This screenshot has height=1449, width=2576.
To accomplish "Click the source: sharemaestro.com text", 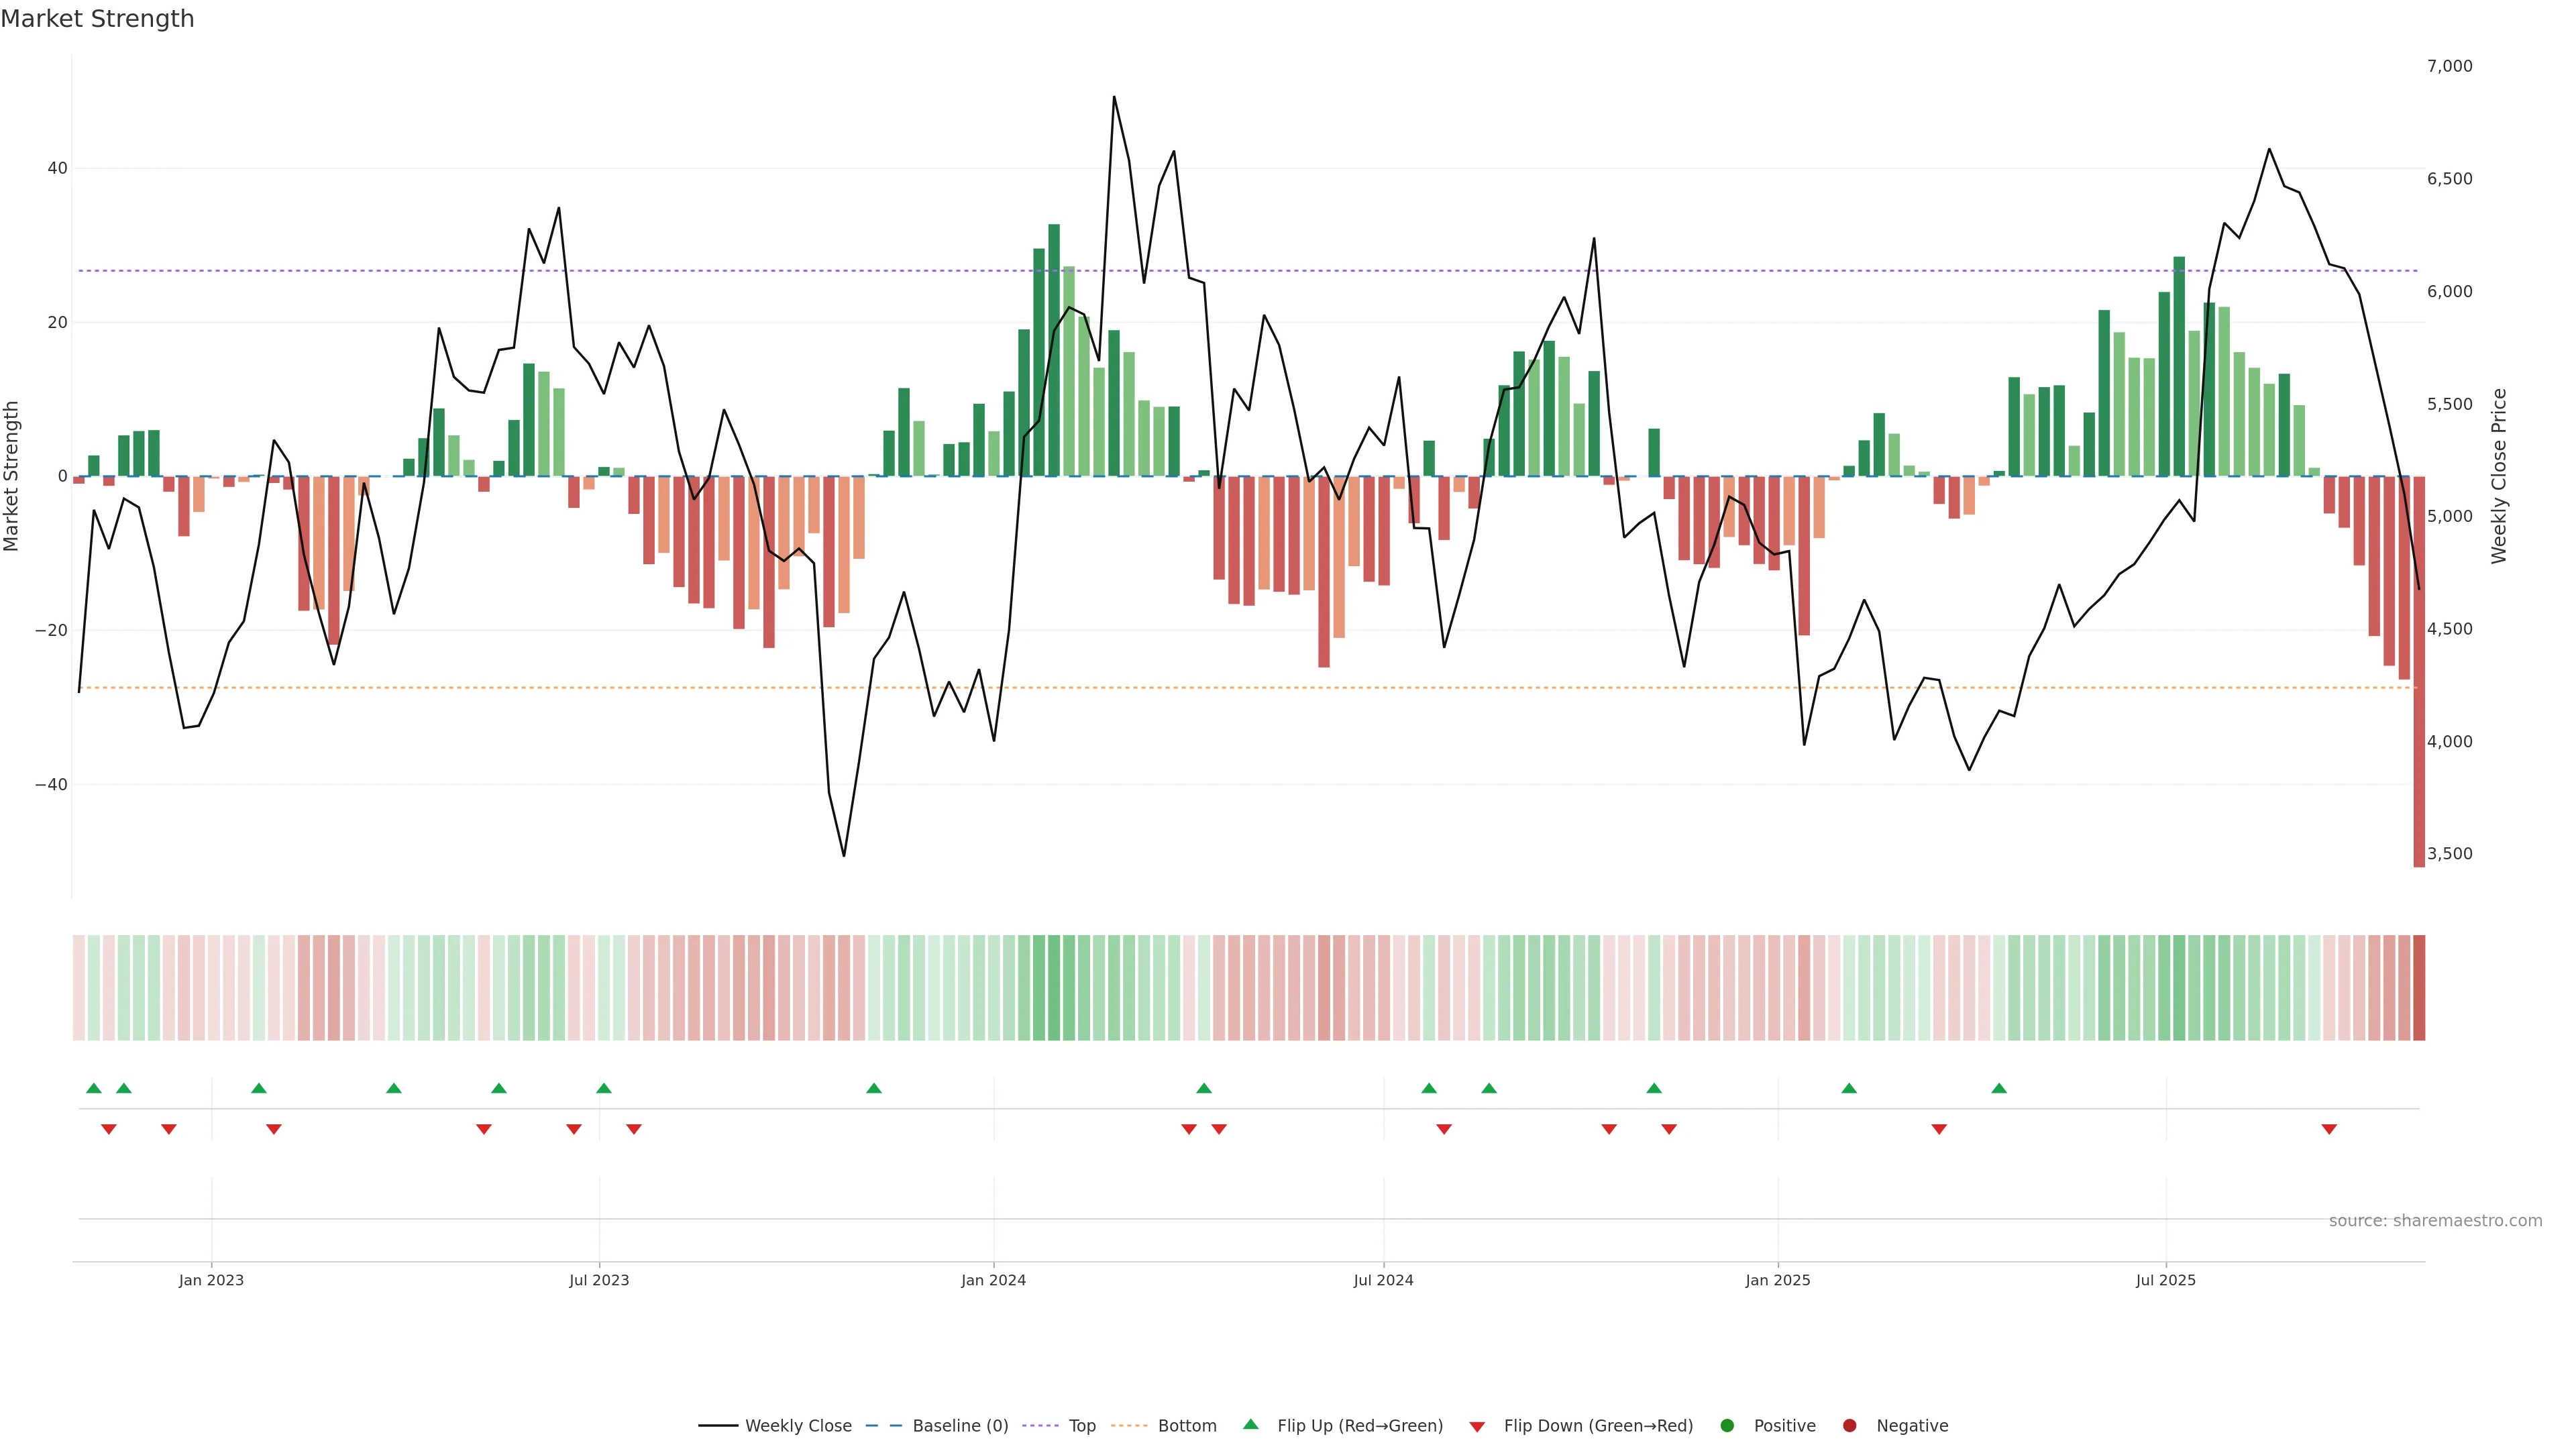I will point(2435,1221).
